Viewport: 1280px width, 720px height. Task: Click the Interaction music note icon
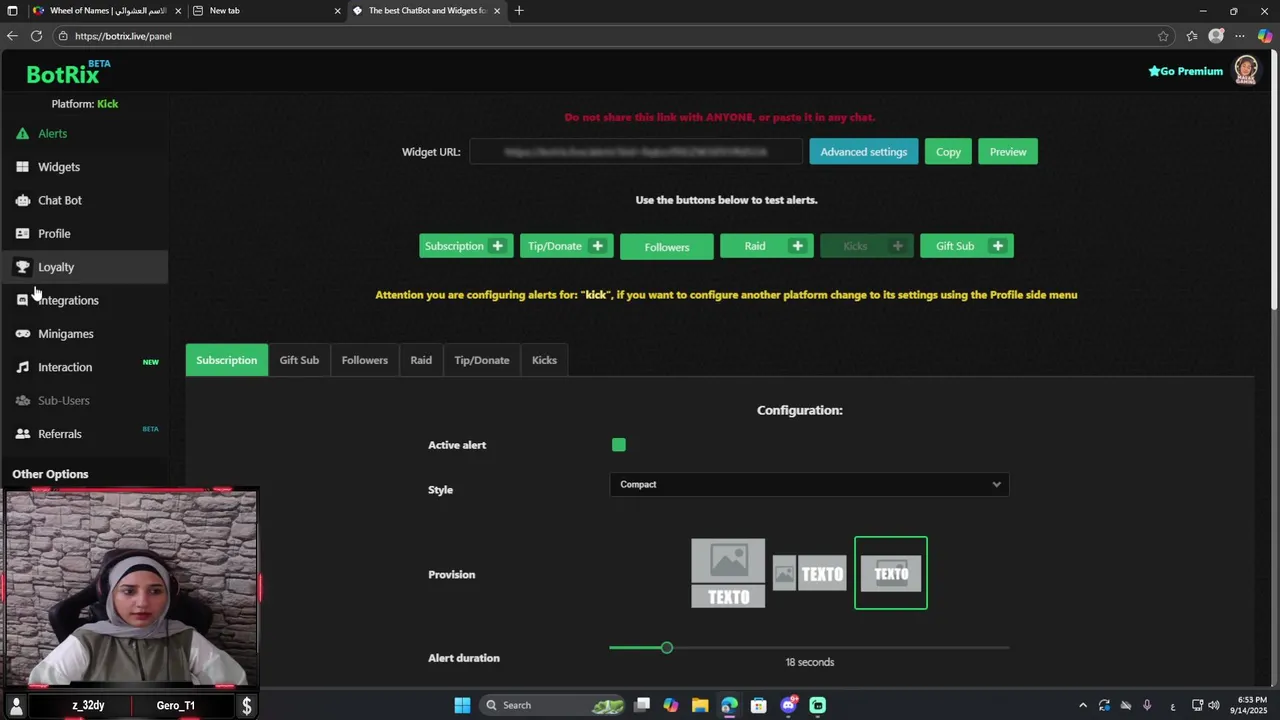click(x=22, y=367)
